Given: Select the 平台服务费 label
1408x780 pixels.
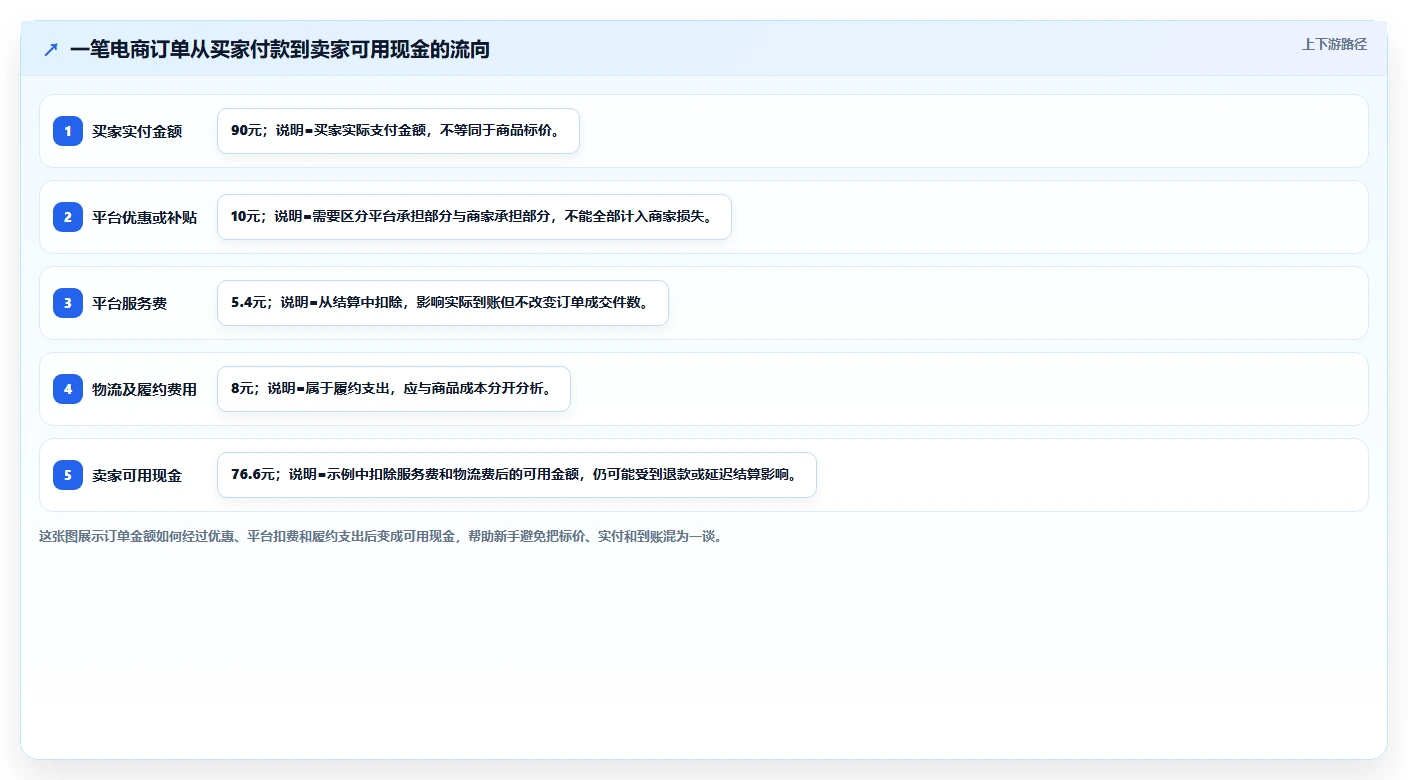Looking at the screenshot, I should pos(130,303).
